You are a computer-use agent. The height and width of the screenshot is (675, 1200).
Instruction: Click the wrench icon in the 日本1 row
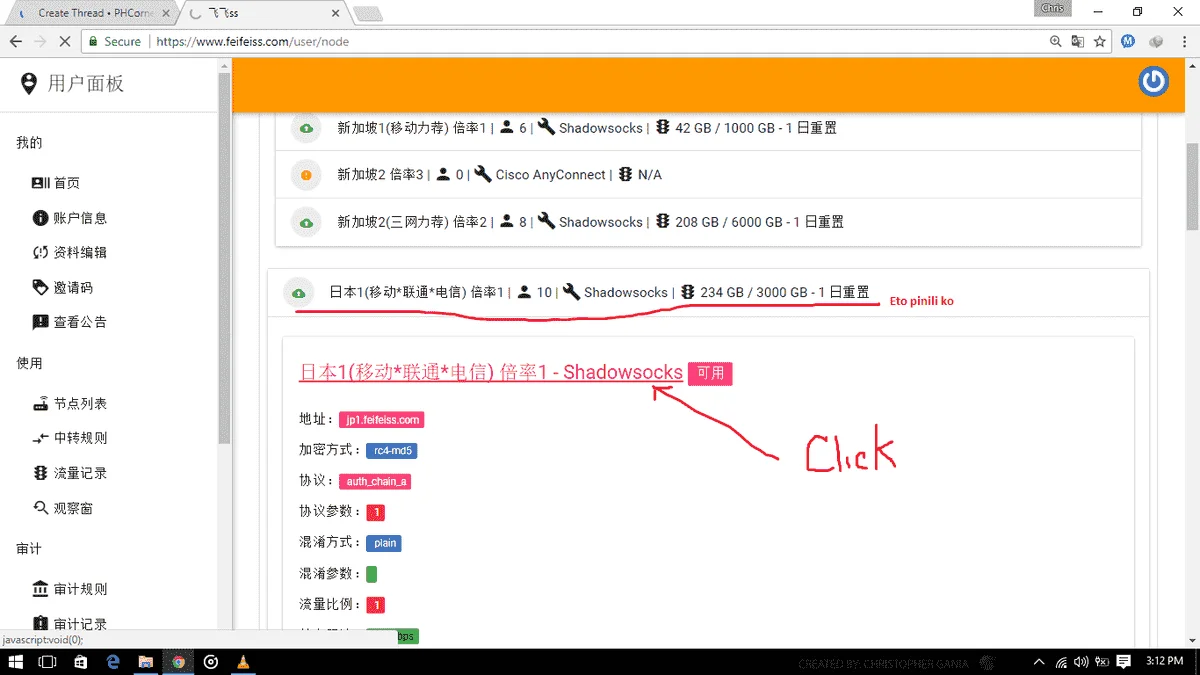pyautogui.click(x=571, y=292)
